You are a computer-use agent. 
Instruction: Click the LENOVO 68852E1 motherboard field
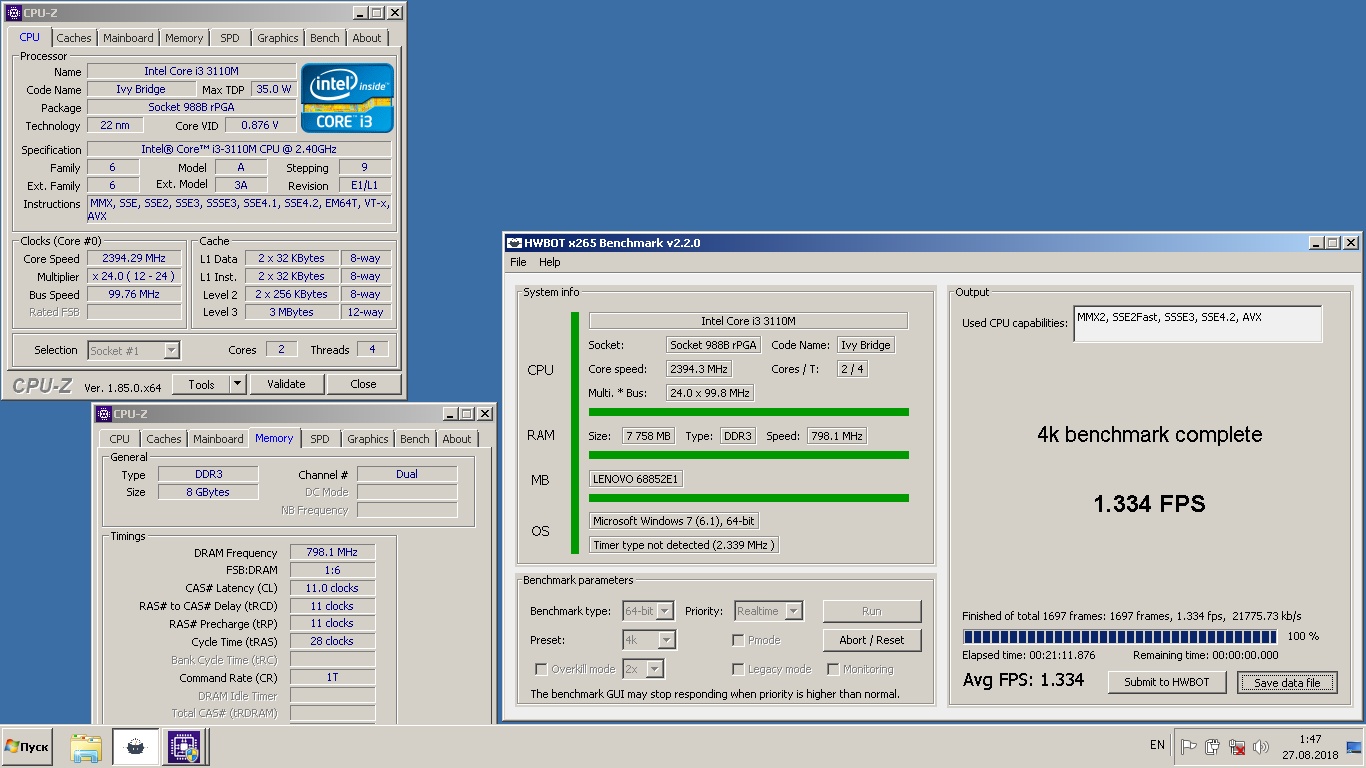pos(636,479)
